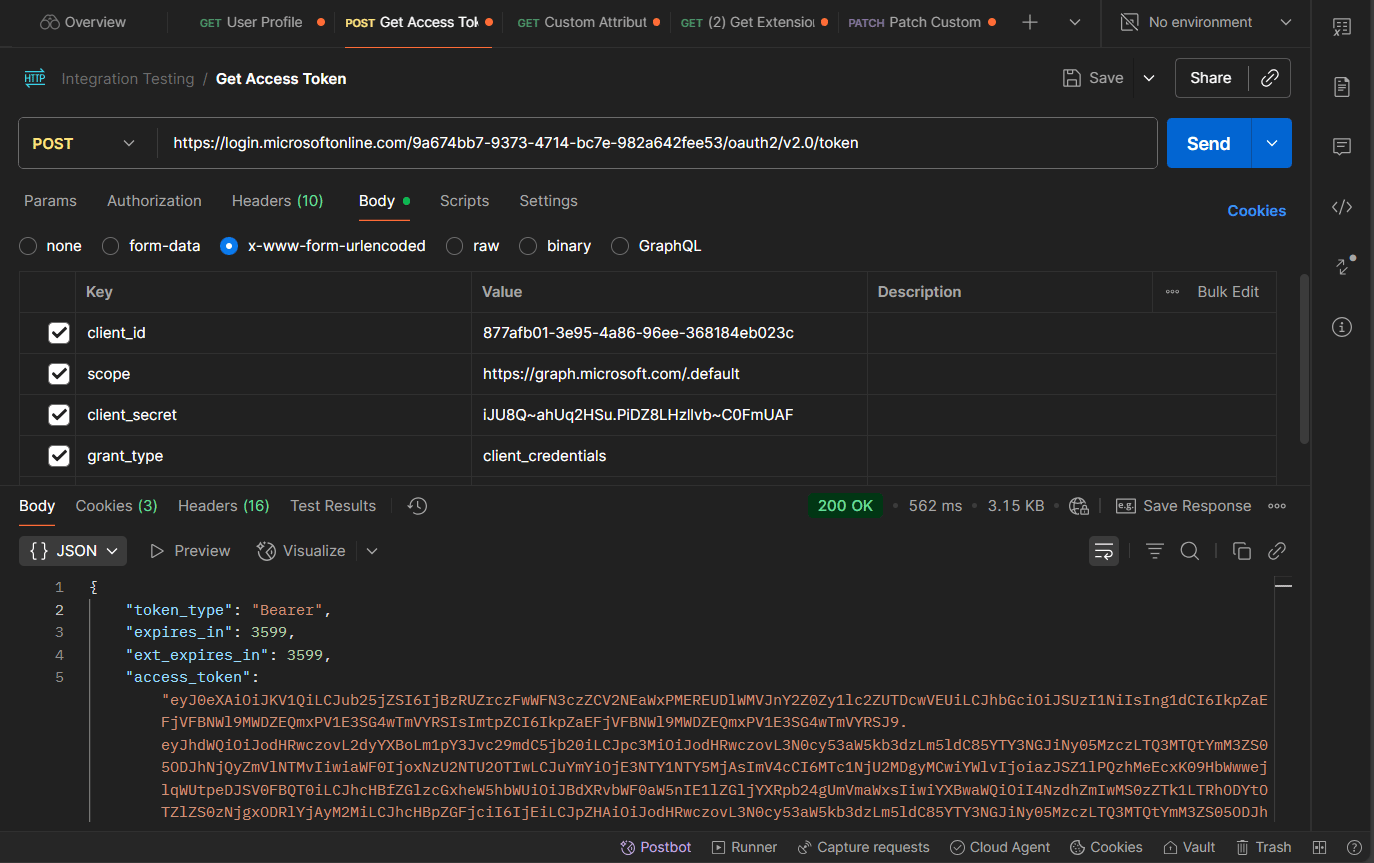Open the comments icon in right sidebar
1374x863 pixels.
click(1342, 147)
